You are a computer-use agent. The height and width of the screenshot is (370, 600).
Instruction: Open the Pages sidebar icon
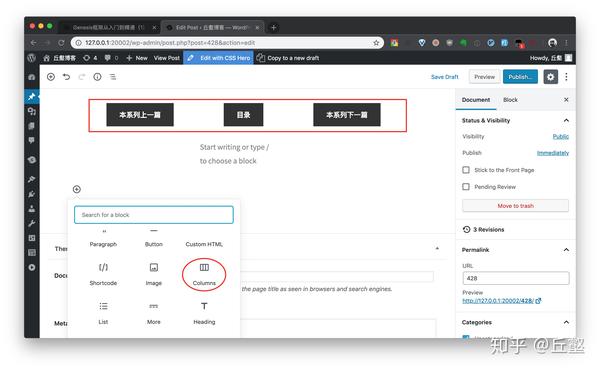click(x=32, y=126)
